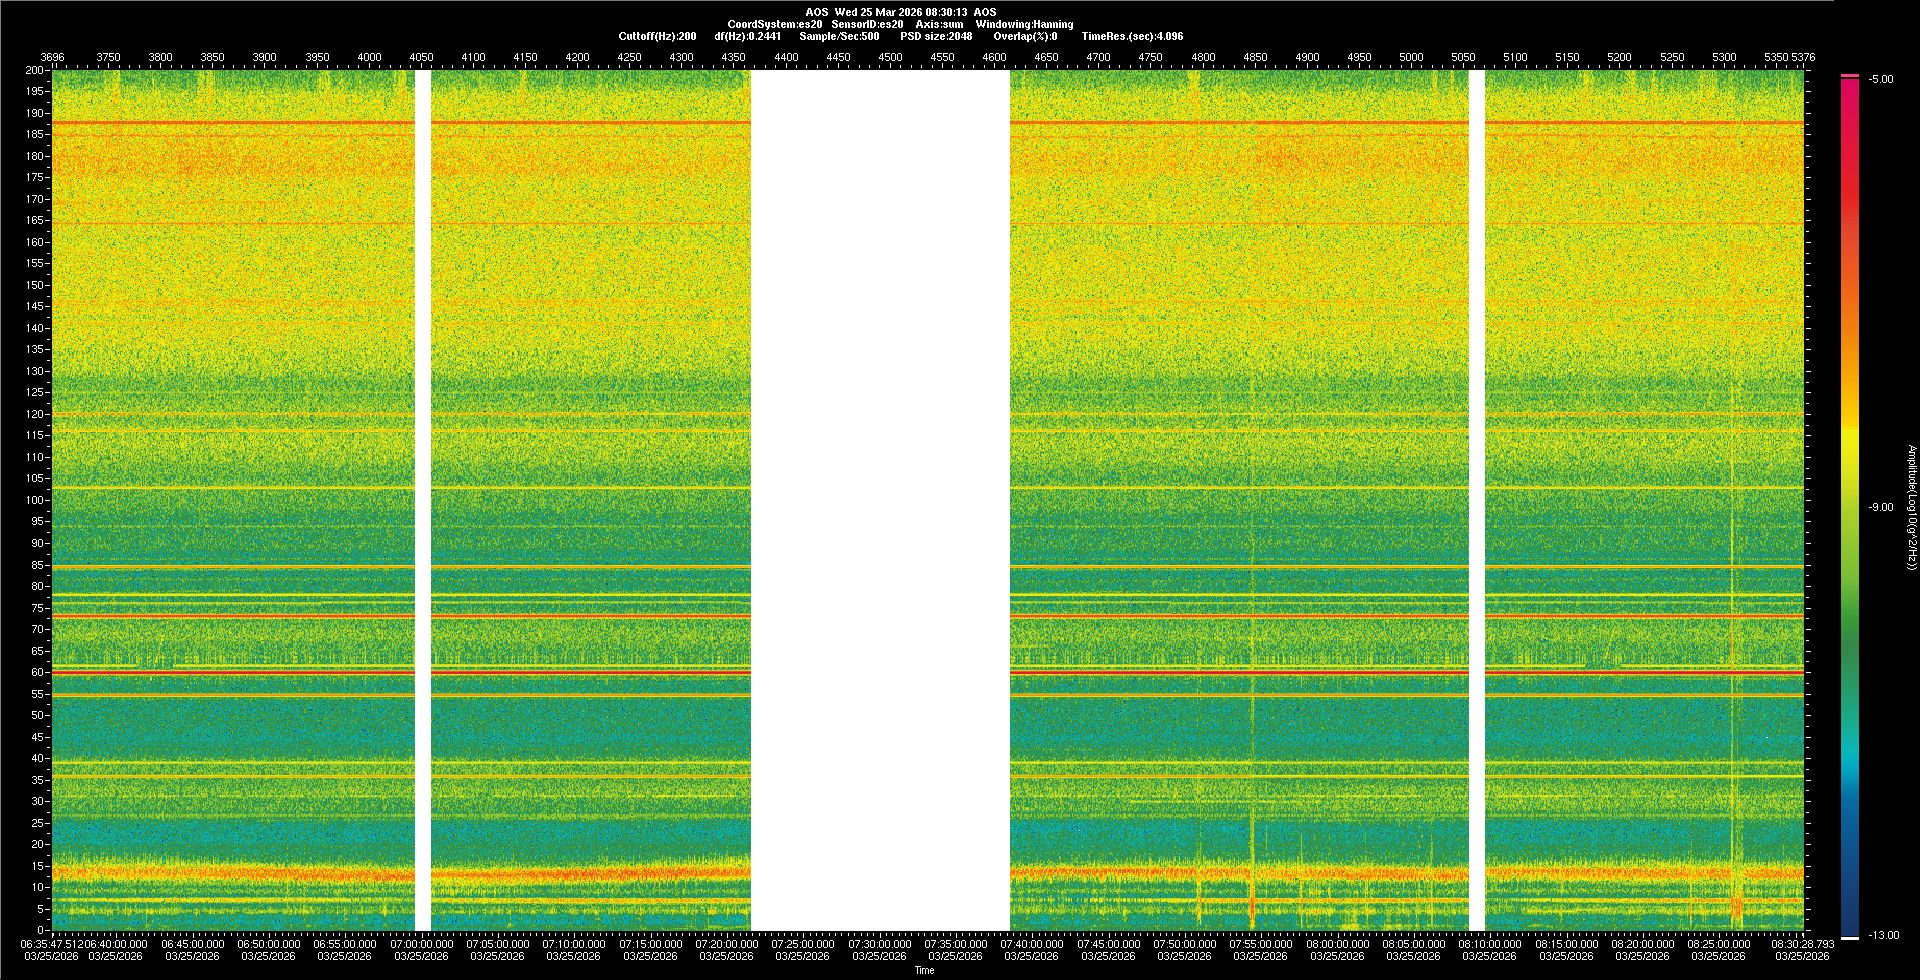Click the bottom -13.00 marker of the colorbar

1849,937
